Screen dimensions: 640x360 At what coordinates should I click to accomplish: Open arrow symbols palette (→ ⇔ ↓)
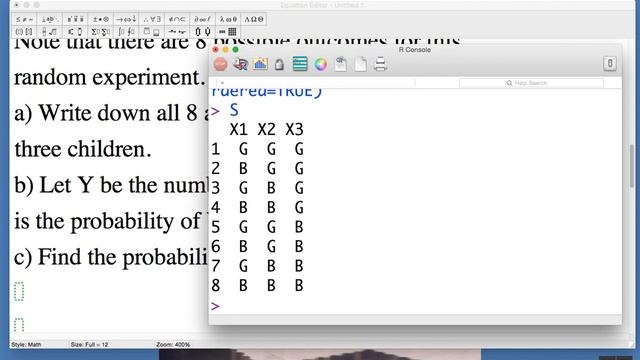(x=126, y=19)
